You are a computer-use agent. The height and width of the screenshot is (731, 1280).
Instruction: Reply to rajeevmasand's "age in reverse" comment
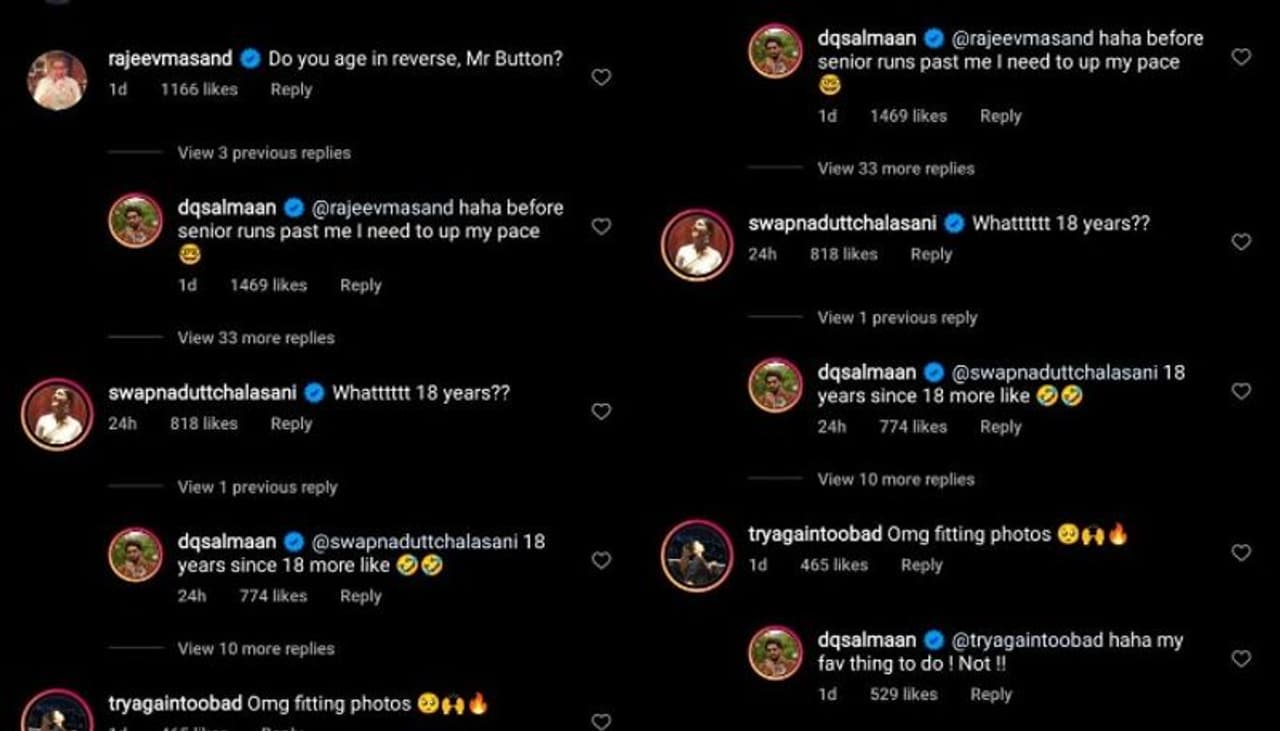[x=291, y=89]
